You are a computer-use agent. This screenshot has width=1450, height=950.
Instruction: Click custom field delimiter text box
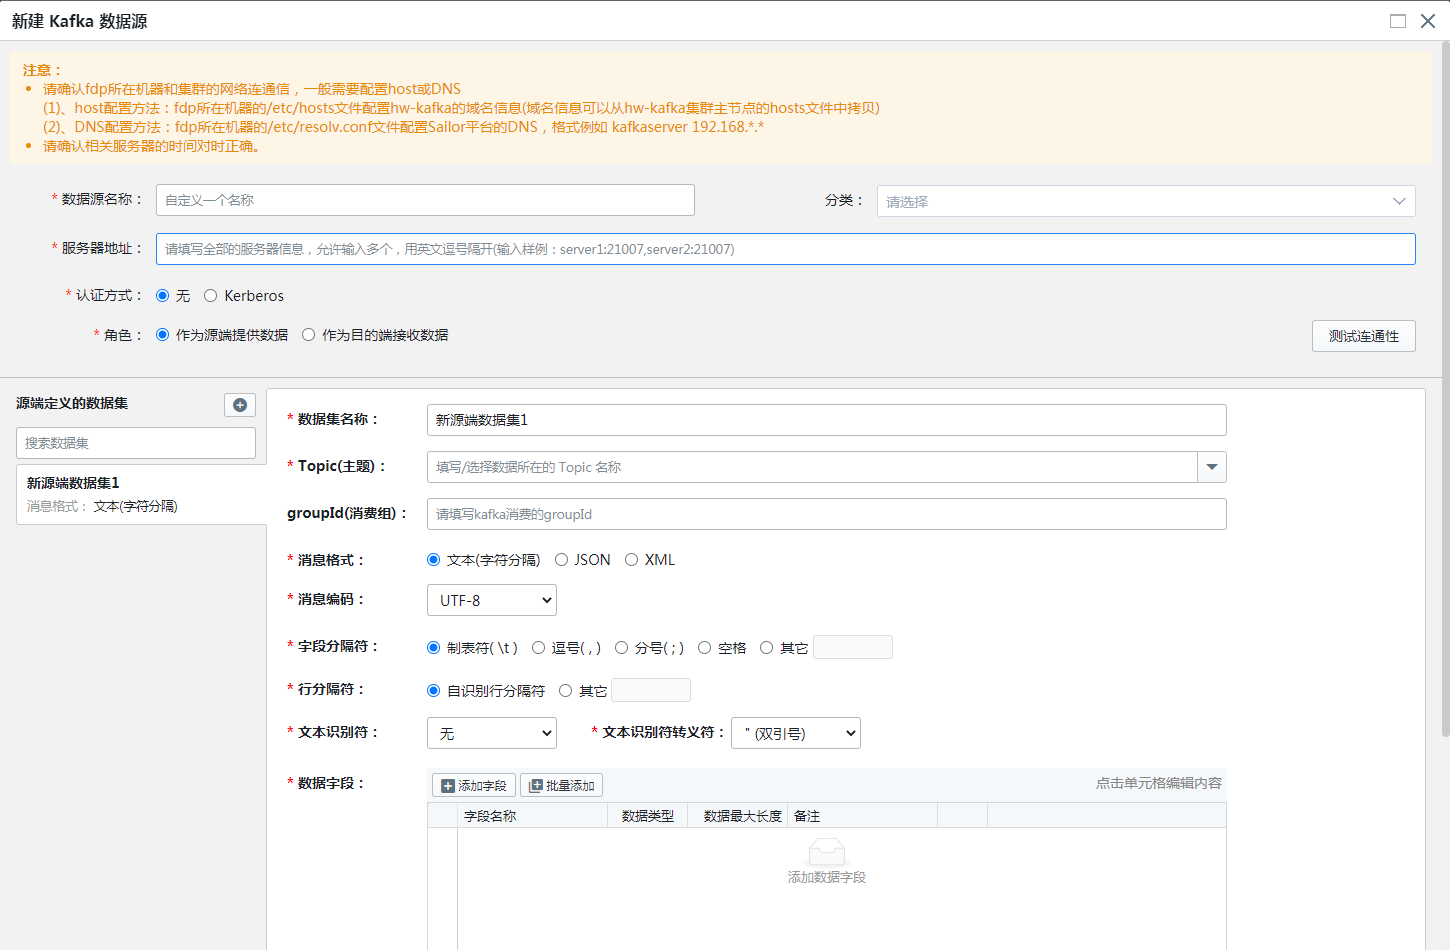853,647
